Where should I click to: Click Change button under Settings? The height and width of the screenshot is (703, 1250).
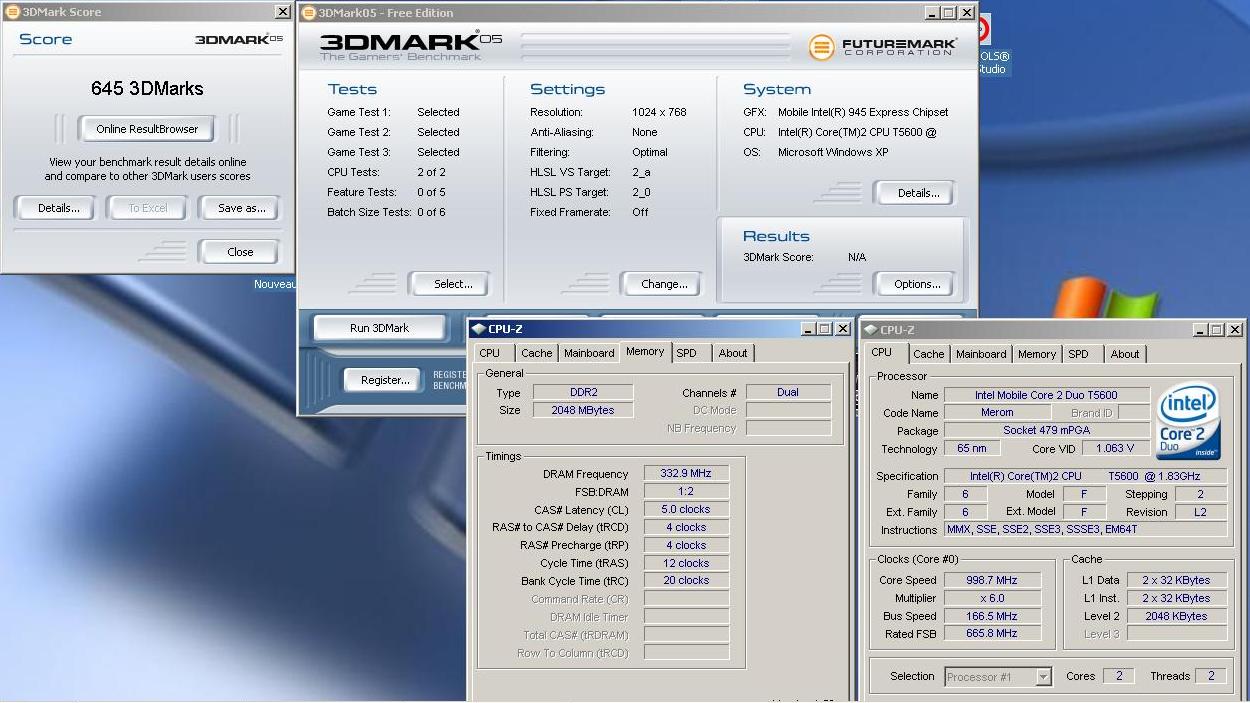[664, 284]
